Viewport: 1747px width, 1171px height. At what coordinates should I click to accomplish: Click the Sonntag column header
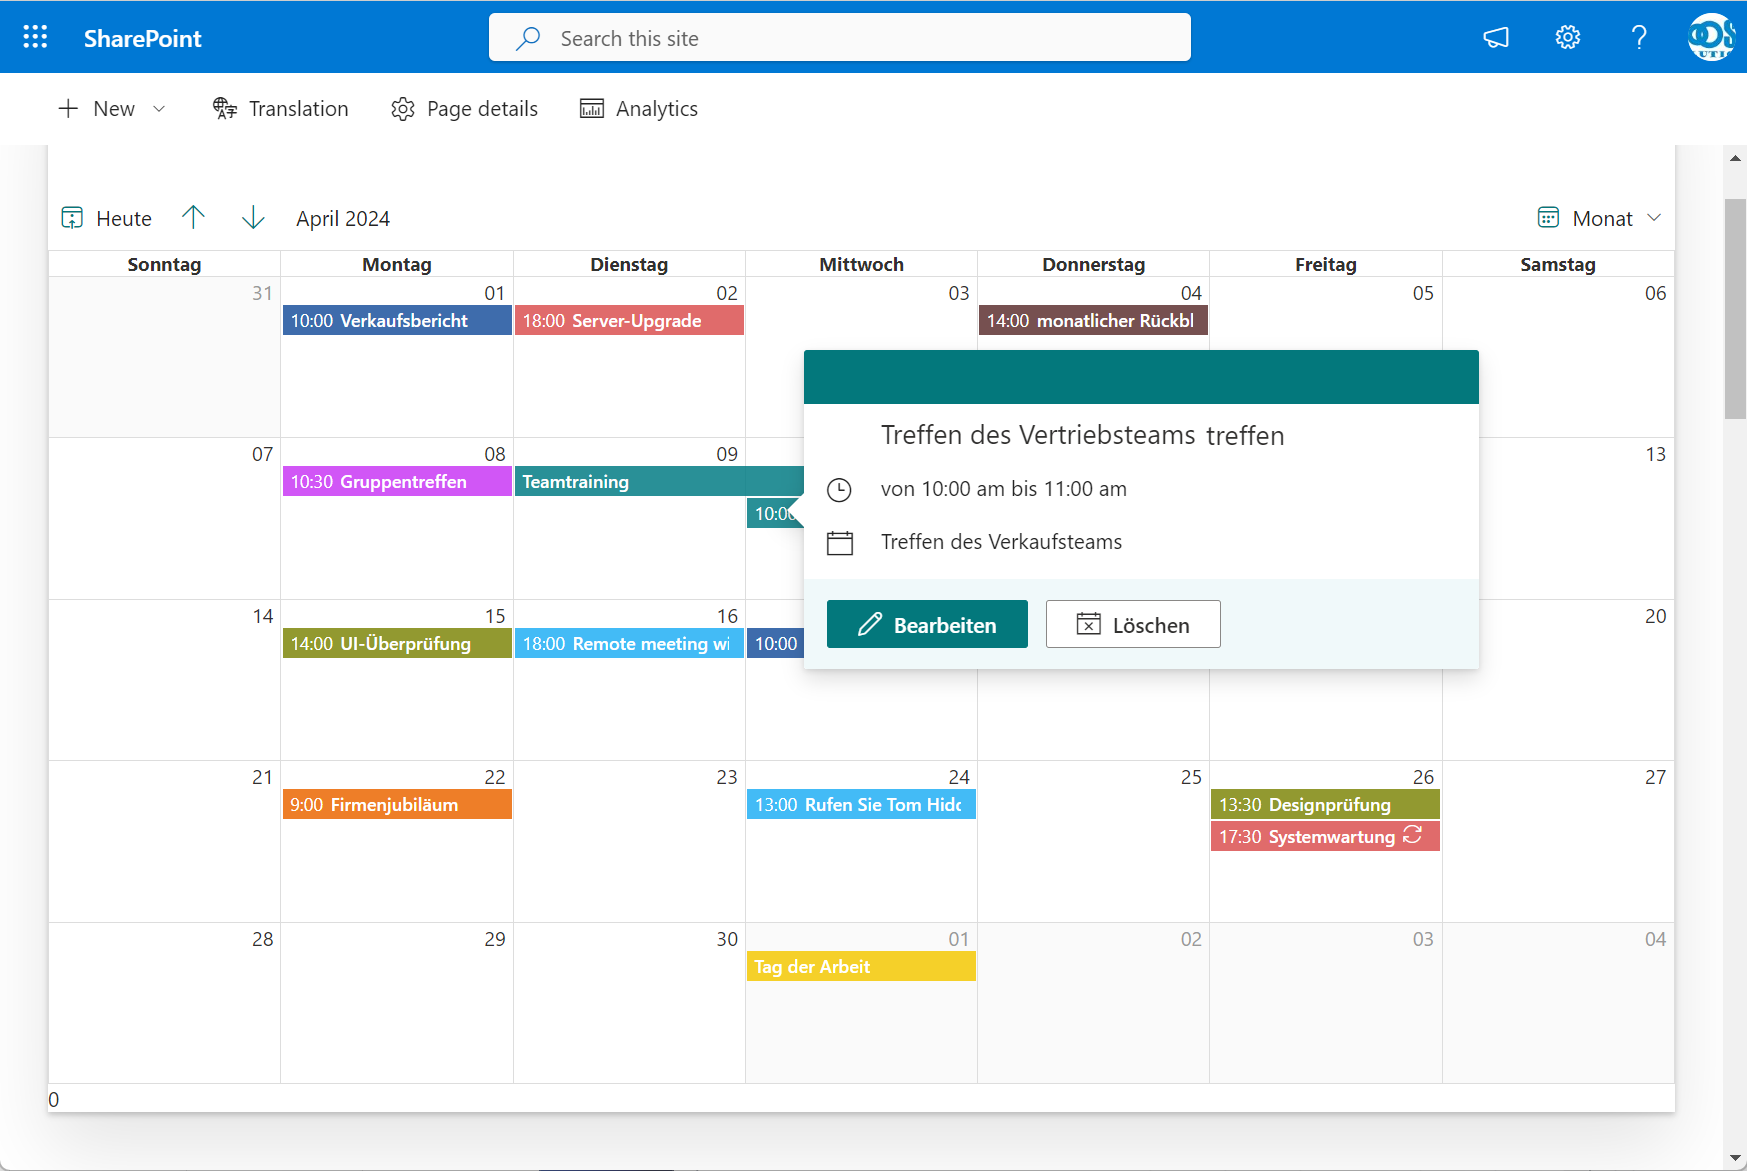164,264
